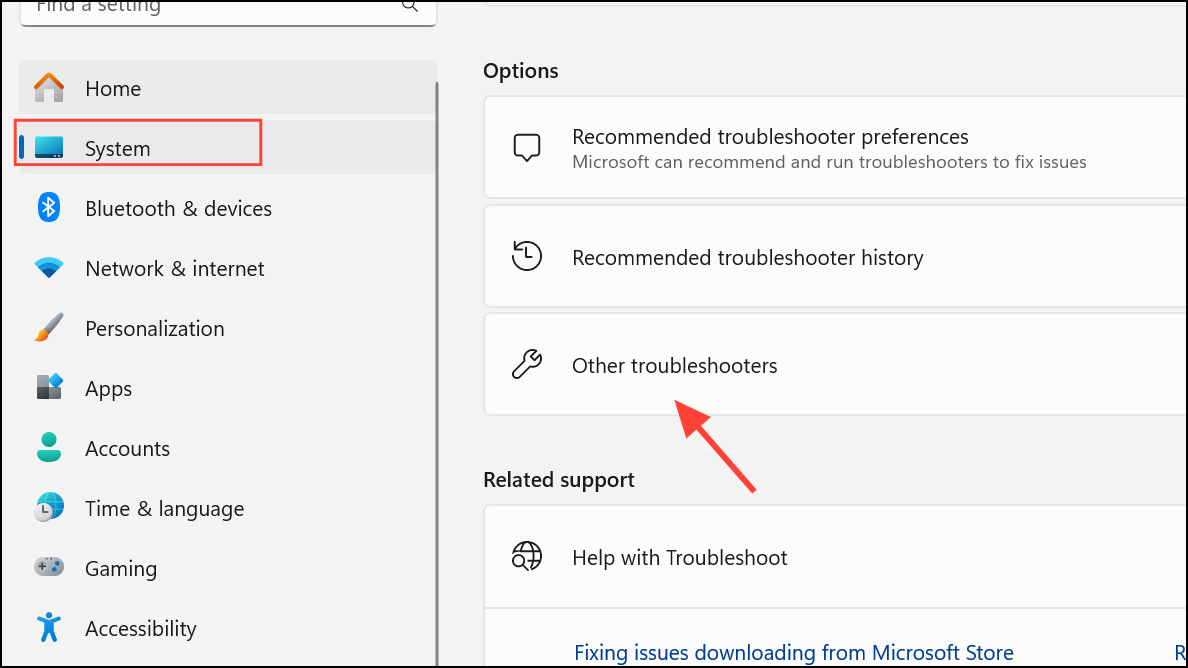
Task: Click the Network & internet Wi-Fi icon
Action: pyautogui.click(x=48, y=268)
